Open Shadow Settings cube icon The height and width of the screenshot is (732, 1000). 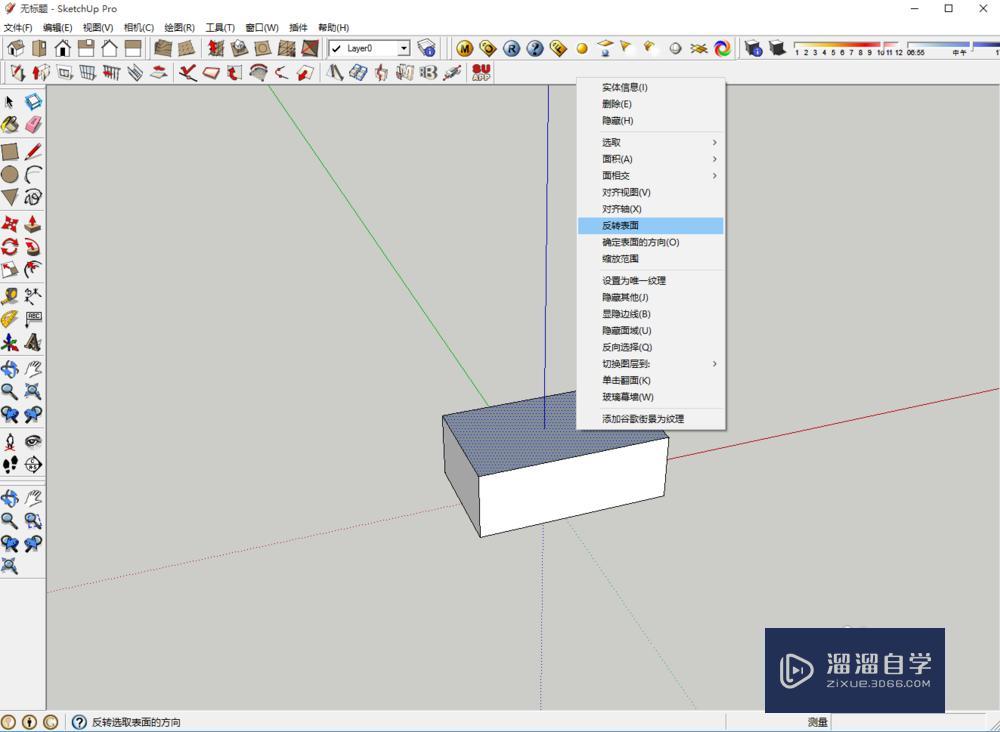[x=753, y=48]
